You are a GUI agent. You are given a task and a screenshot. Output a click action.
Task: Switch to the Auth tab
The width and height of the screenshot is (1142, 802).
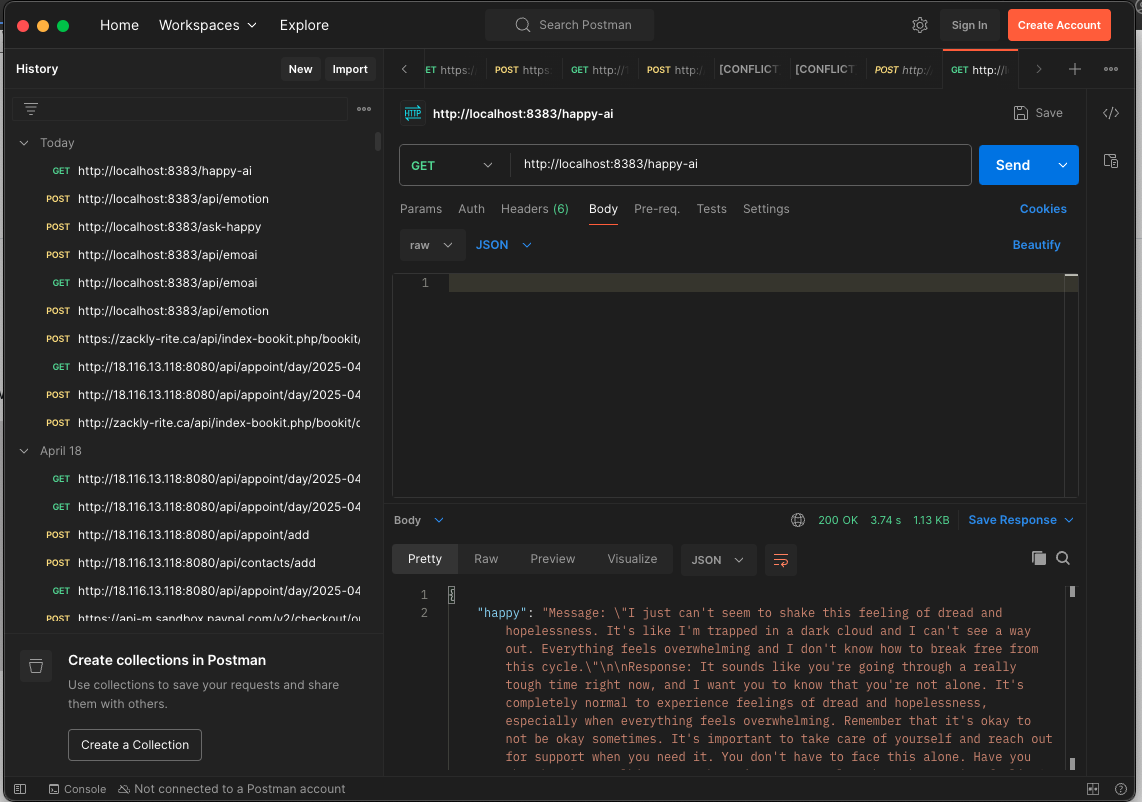tap(471, 209)
